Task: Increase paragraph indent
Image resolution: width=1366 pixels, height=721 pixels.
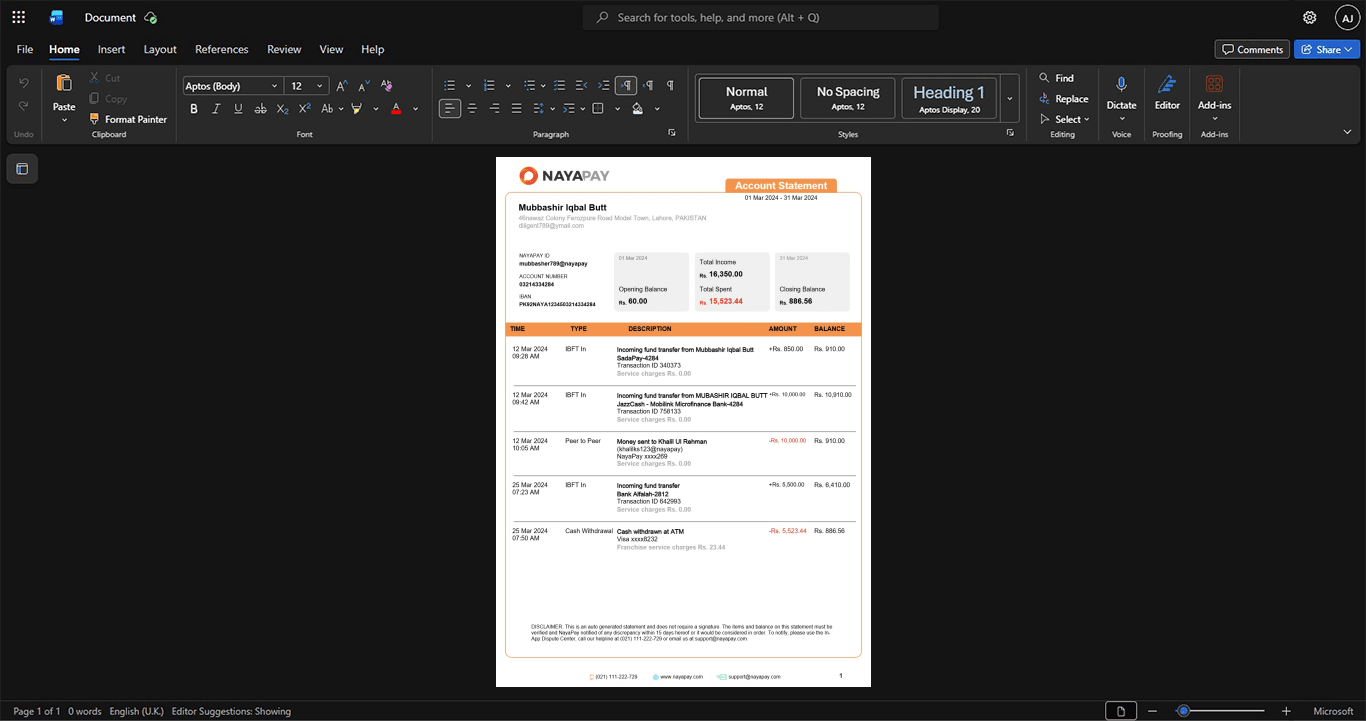Action: (x=603, y=86)
